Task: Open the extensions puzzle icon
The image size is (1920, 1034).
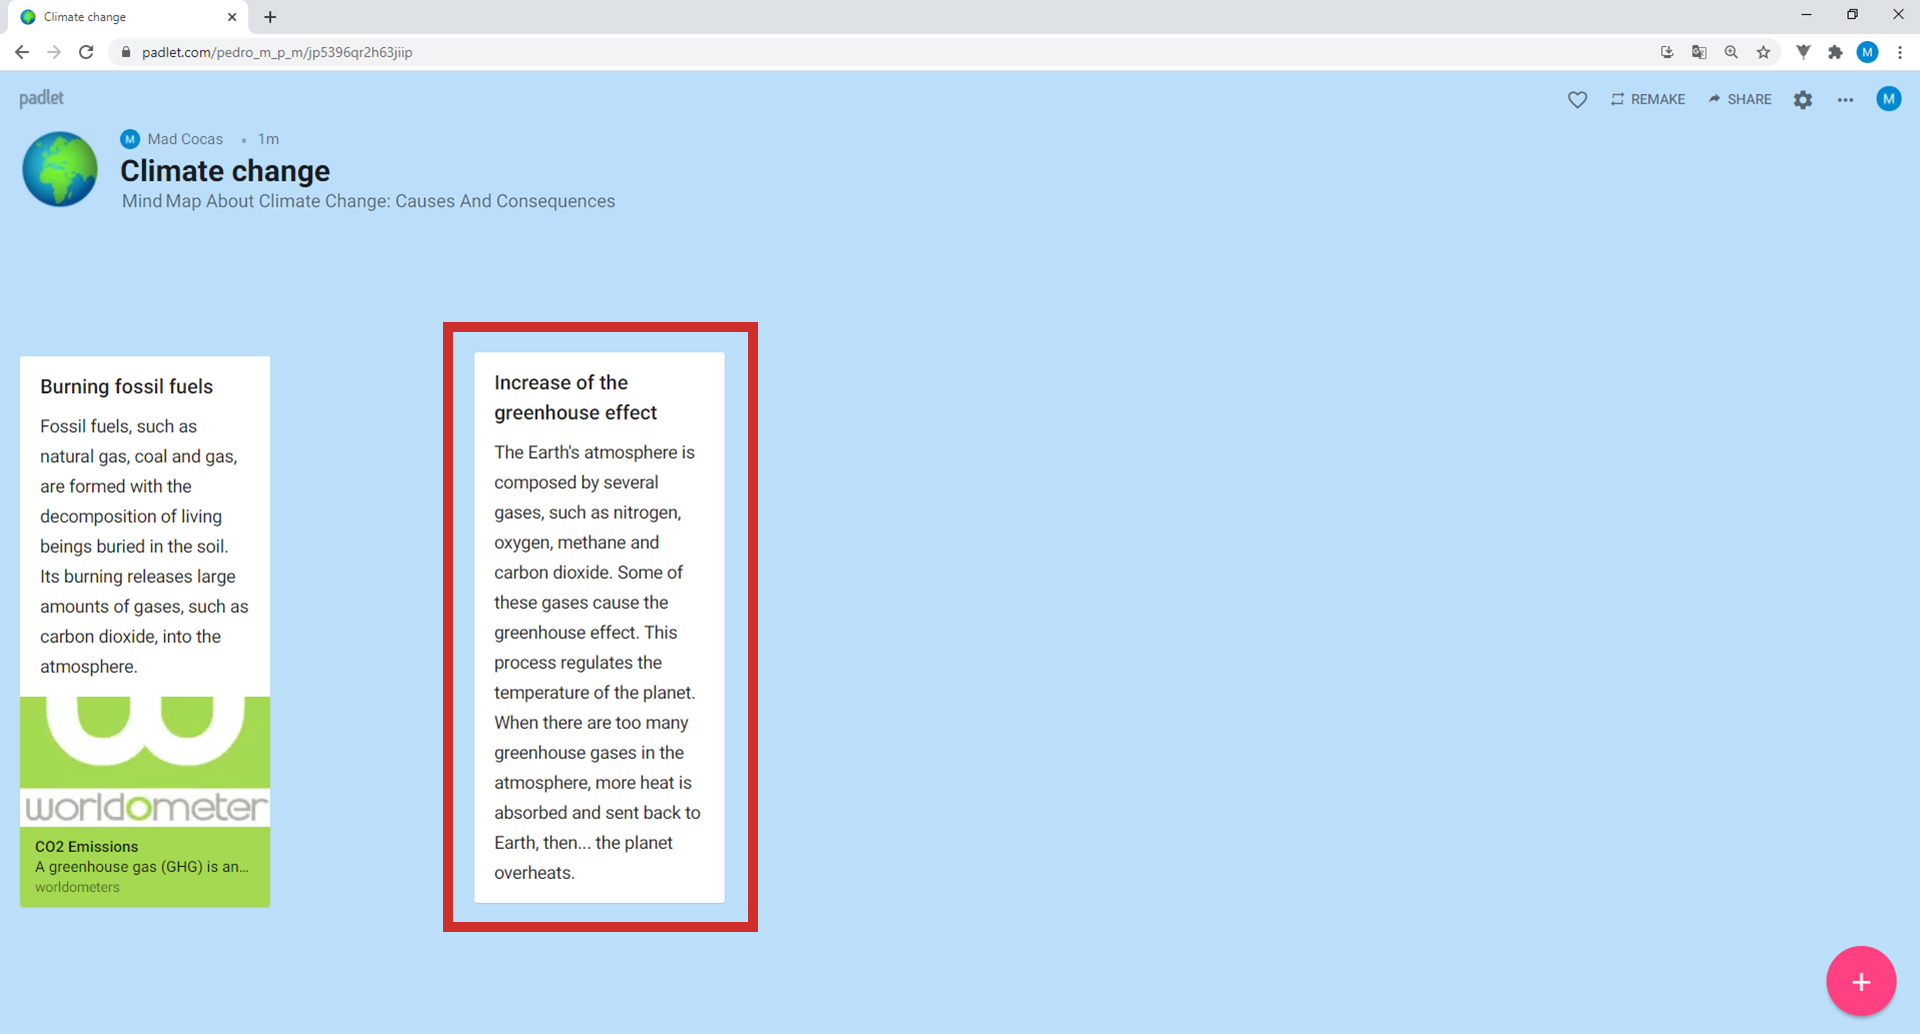Action: coord(1835,52)
